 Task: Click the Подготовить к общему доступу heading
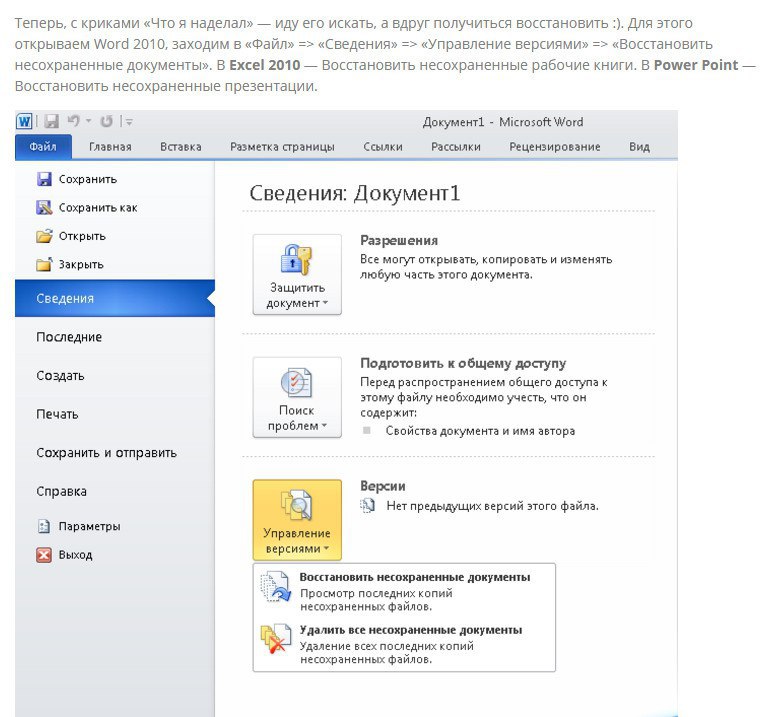pos(463,363)
